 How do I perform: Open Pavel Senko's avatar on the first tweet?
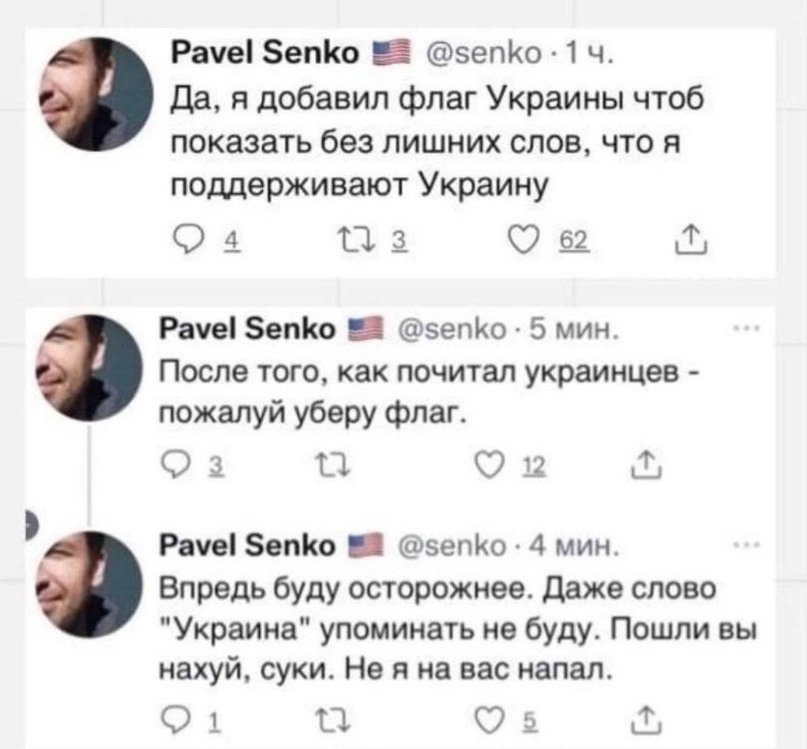(96, 94)
